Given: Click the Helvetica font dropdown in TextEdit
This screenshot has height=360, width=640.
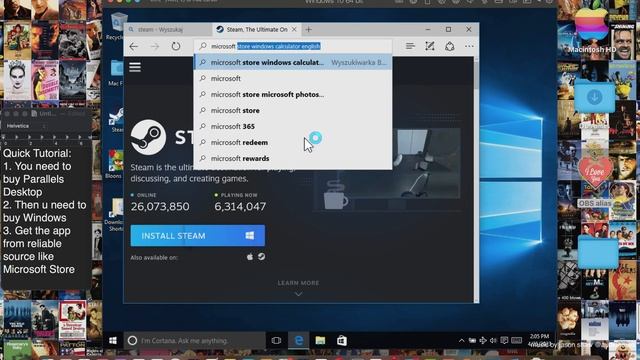Looking at the screenshot, I should [x=25, y=126].
